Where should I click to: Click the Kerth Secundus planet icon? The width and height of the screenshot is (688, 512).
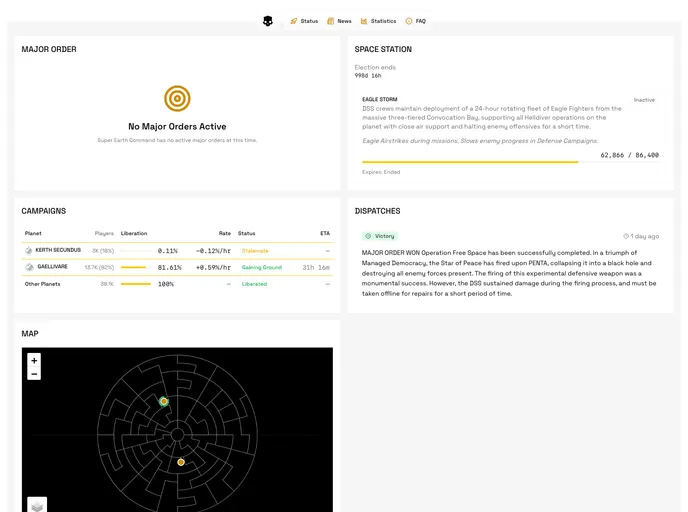click(29, 251)
